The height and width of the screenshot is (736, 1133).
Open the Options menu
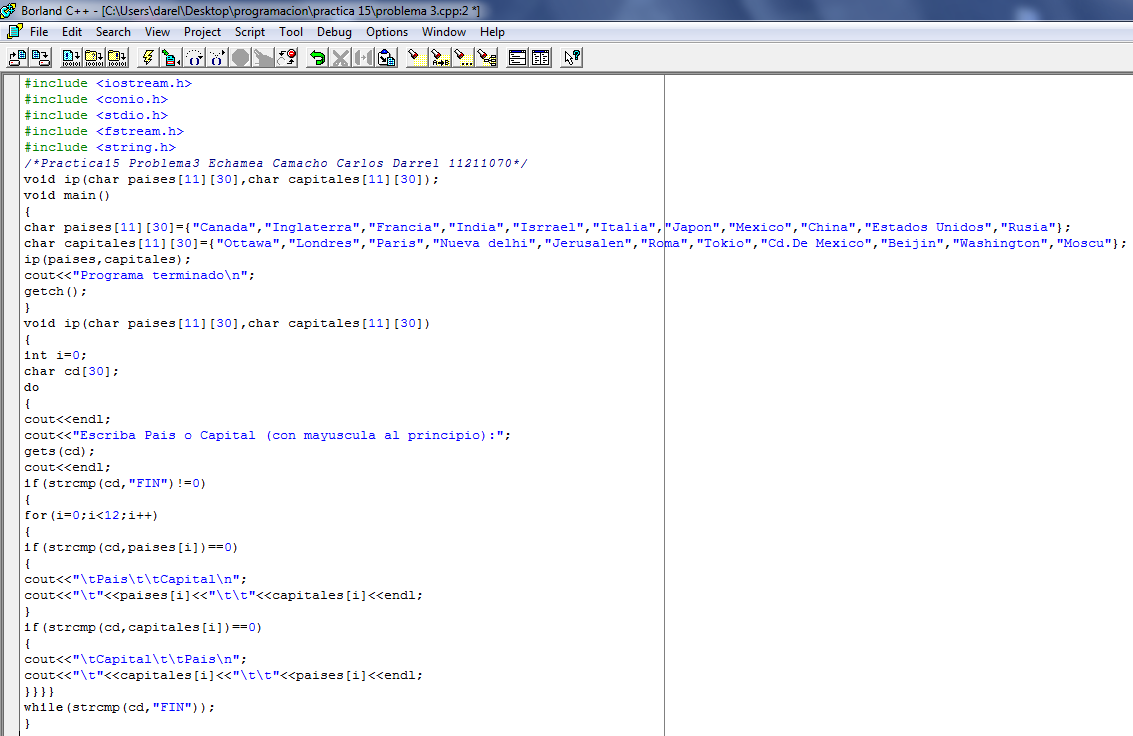click(386, 31)
